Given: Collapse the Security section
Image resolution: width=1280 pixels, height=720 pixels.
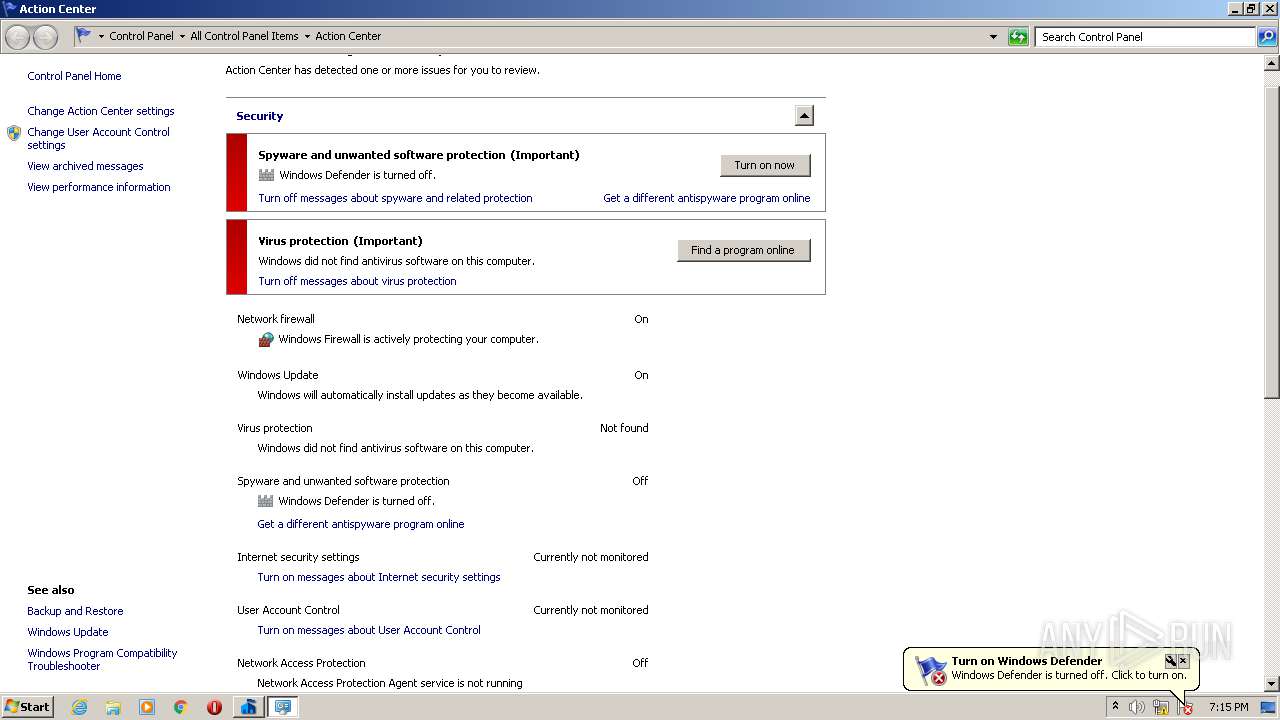Looking at the screenshot, I should 804,115.
